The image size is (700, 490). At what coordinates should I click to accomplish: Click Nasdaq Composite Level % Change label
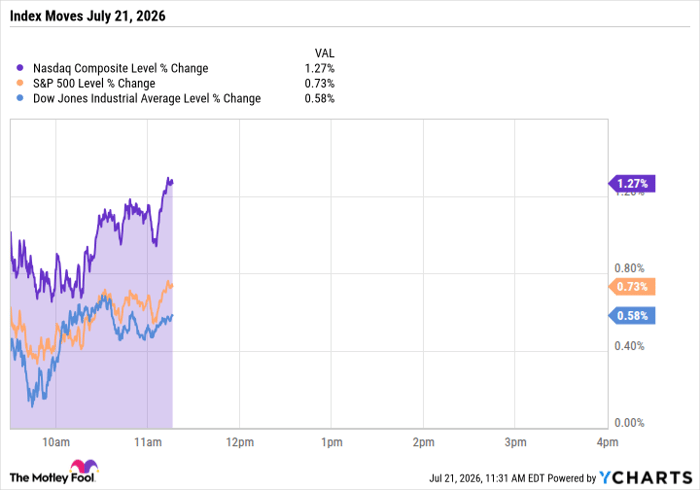point(121,68)
